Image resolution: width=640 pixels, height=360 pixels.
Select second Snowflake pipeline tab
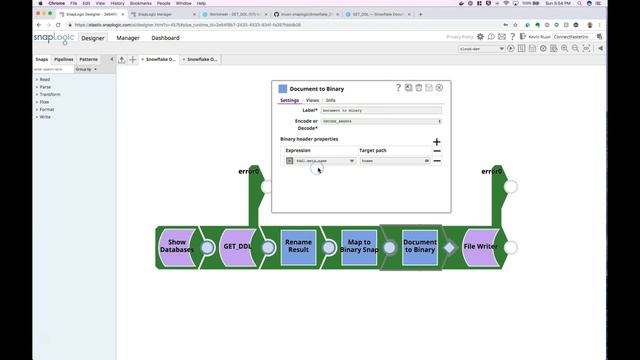[200, 60]
